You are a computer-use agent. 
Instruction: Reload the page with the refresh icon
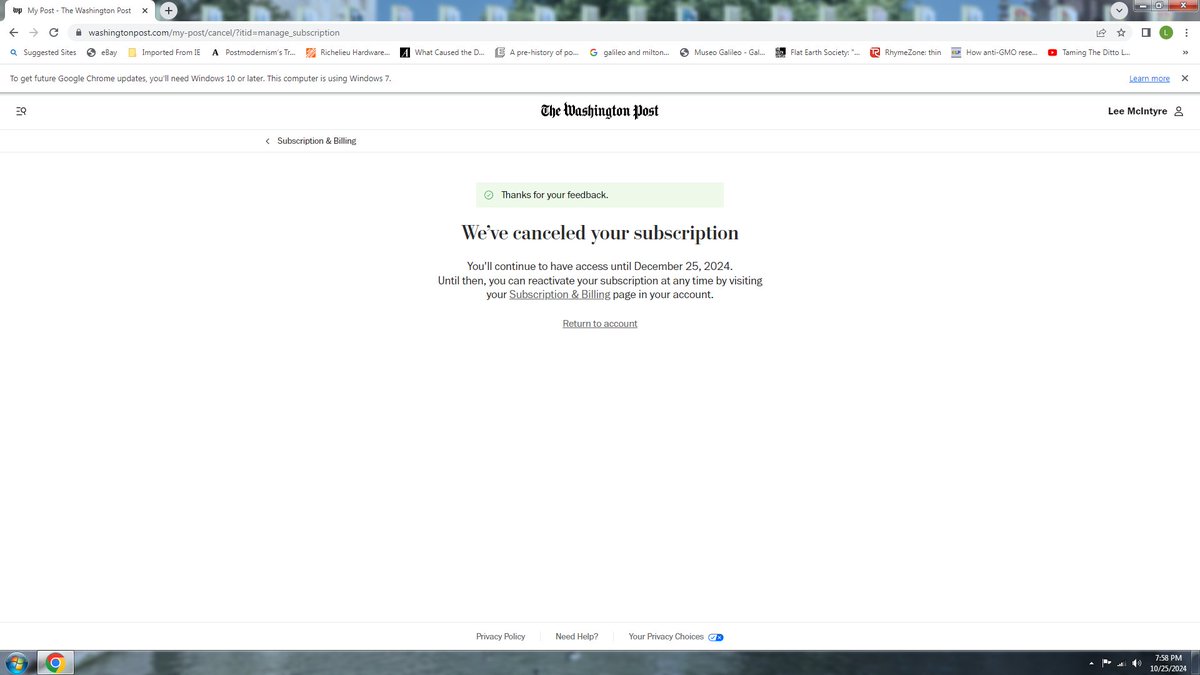click(x=55, y=32)
